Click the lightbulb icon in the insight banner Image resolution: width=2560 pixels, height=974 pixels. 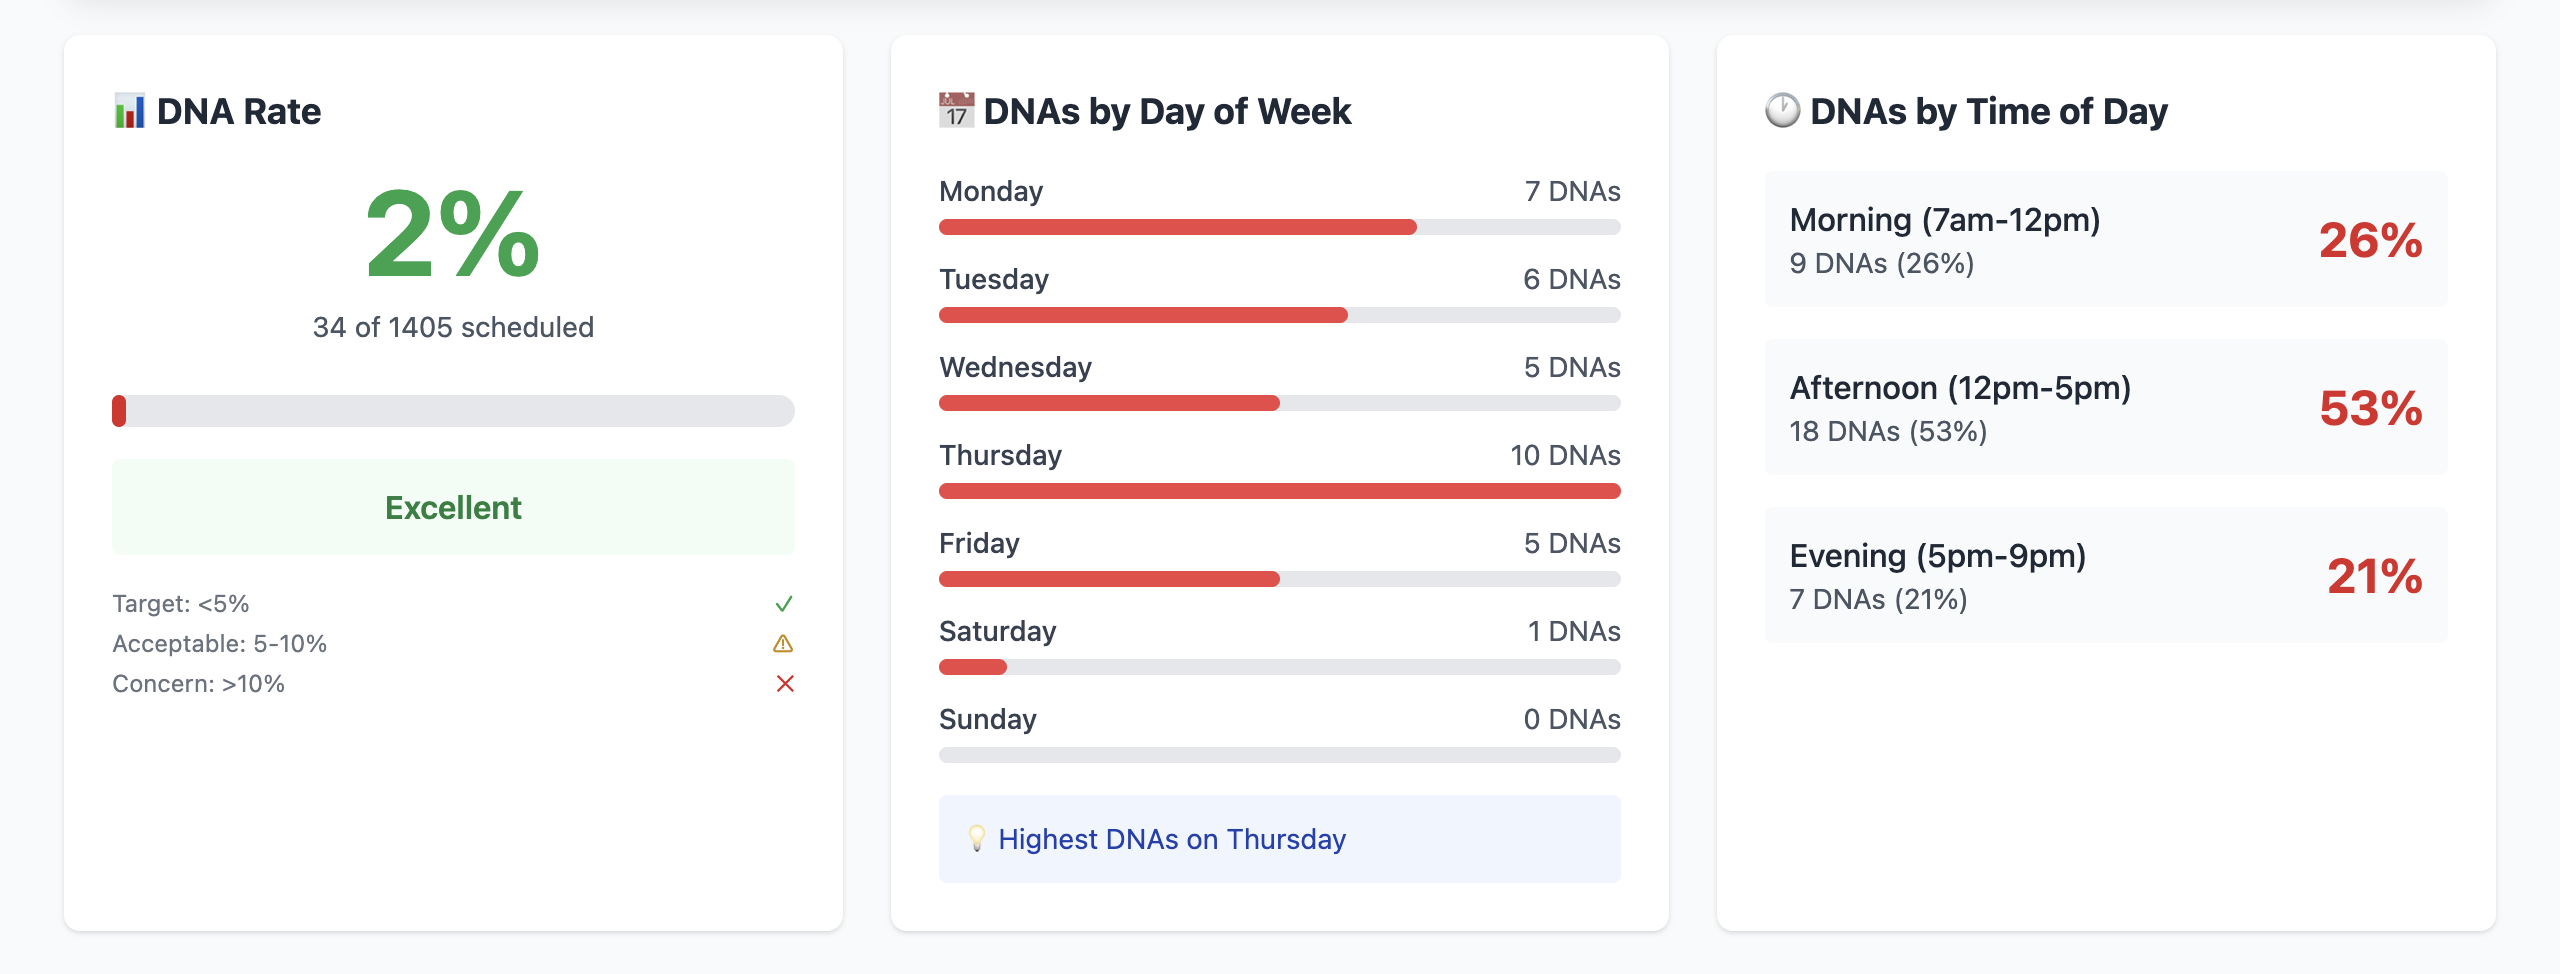[x=978, y=839]
